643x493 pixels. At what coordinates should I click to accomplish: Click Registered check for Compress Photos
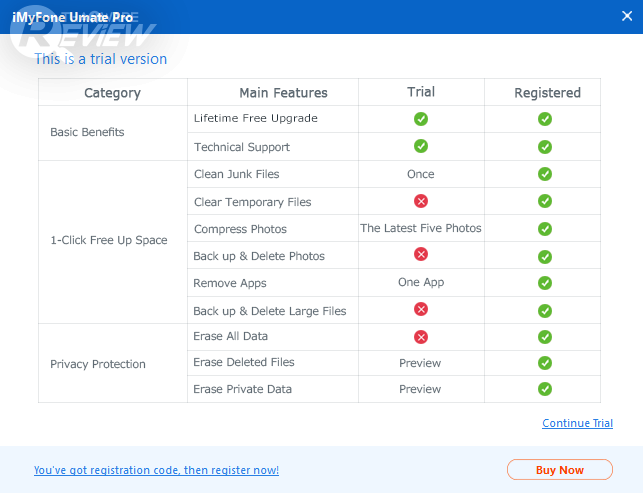(x=545, y=229)
